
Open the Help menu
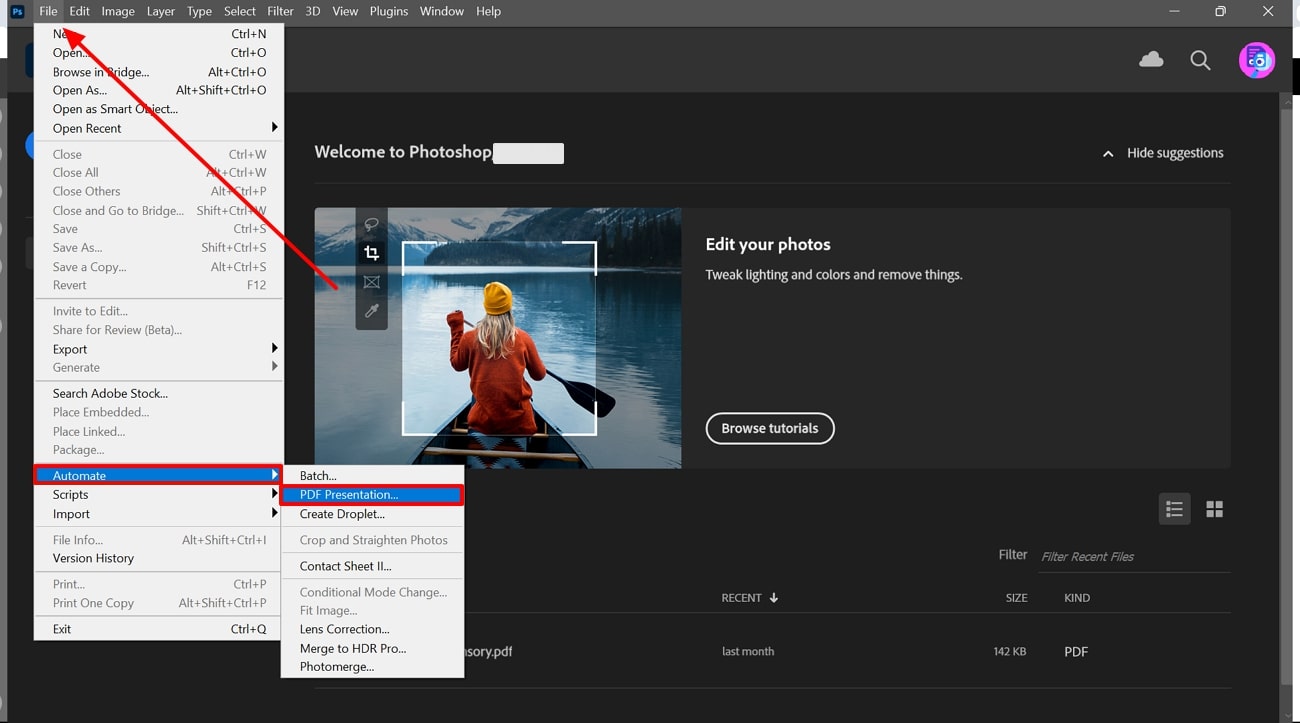point(488,11)
